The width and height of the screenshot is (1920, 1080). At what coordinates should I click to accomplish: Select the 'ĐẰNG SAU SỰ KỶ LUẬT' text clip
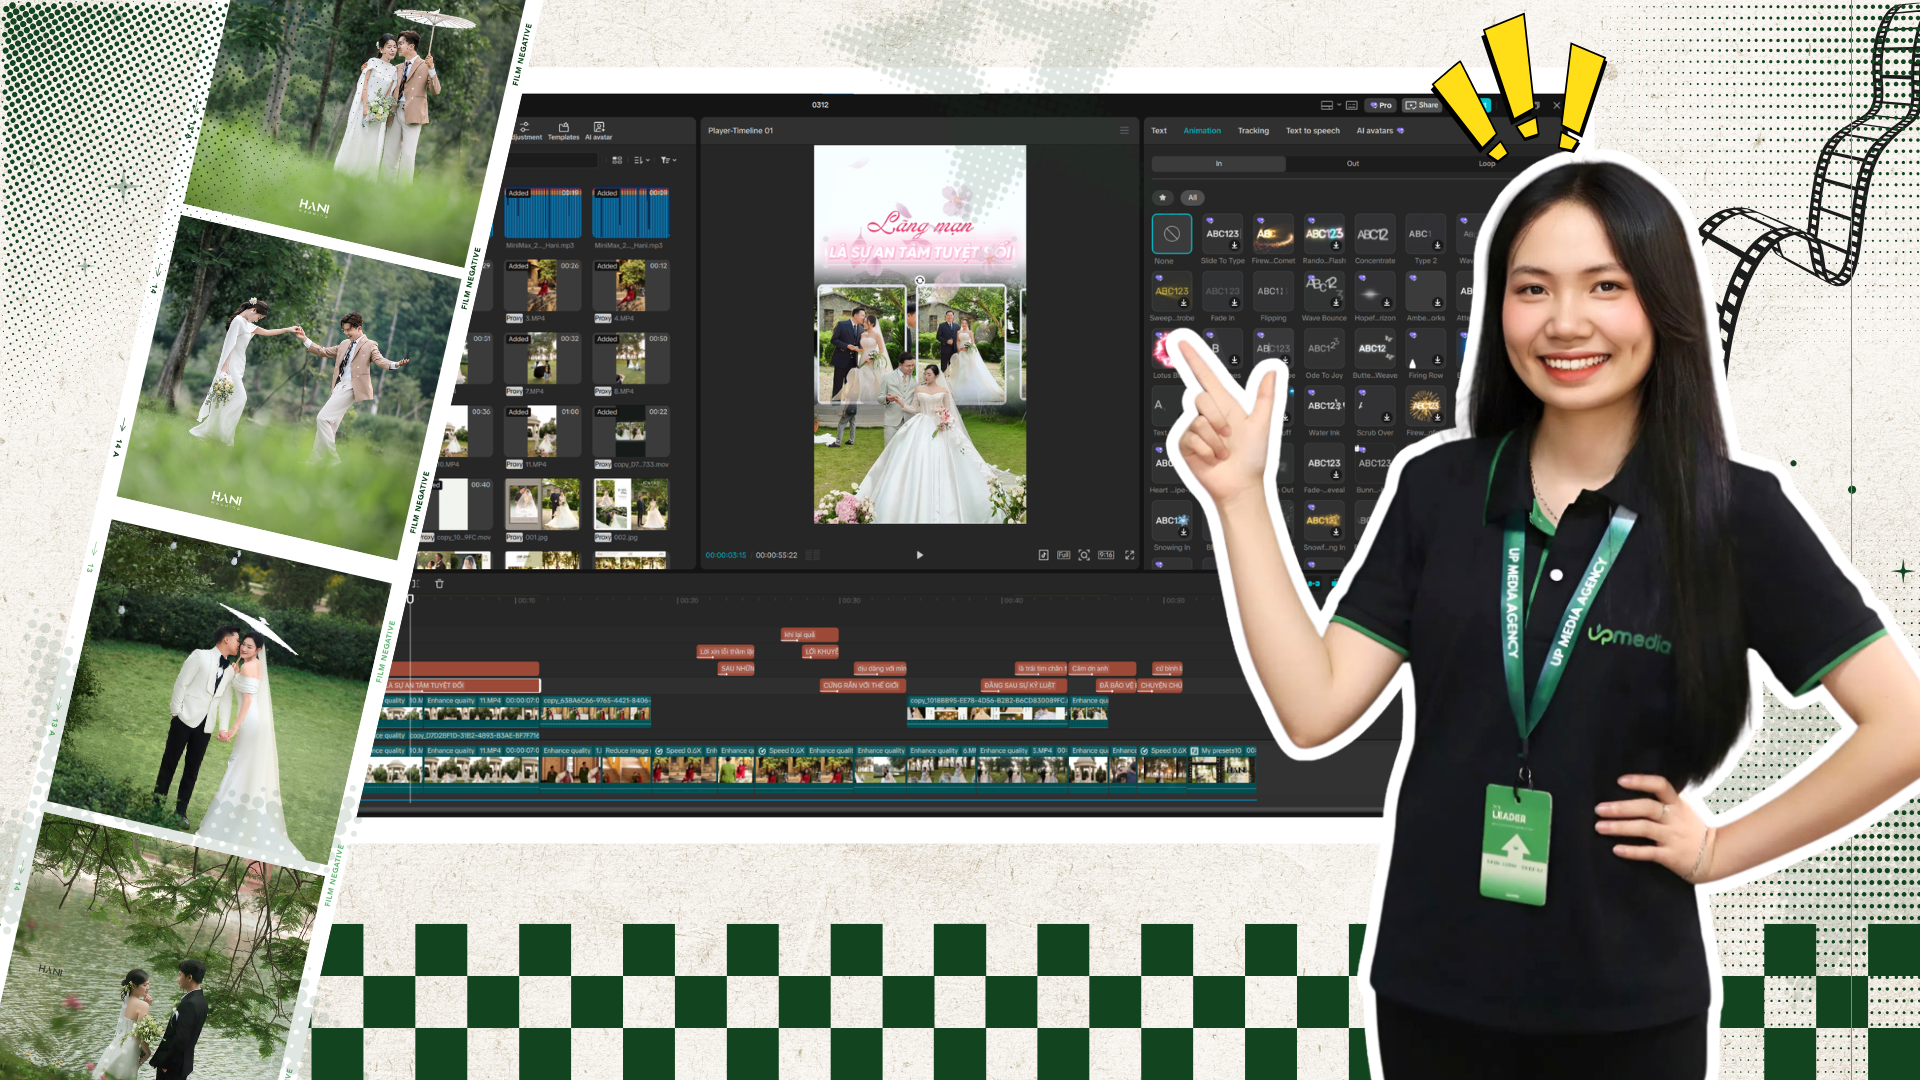pyautogui.click(x=1023, y=686)
